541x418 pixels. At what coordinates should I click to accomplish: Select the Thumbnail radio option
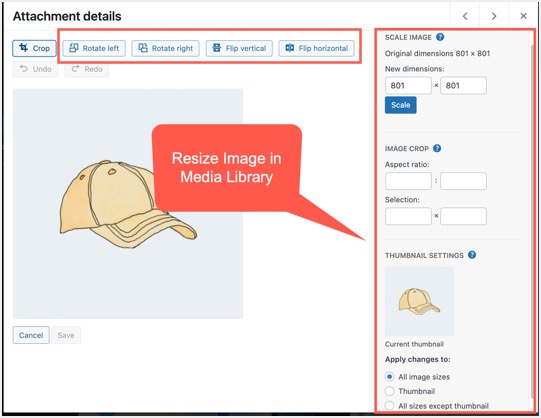pyautogui.click(x=390, y=391)
